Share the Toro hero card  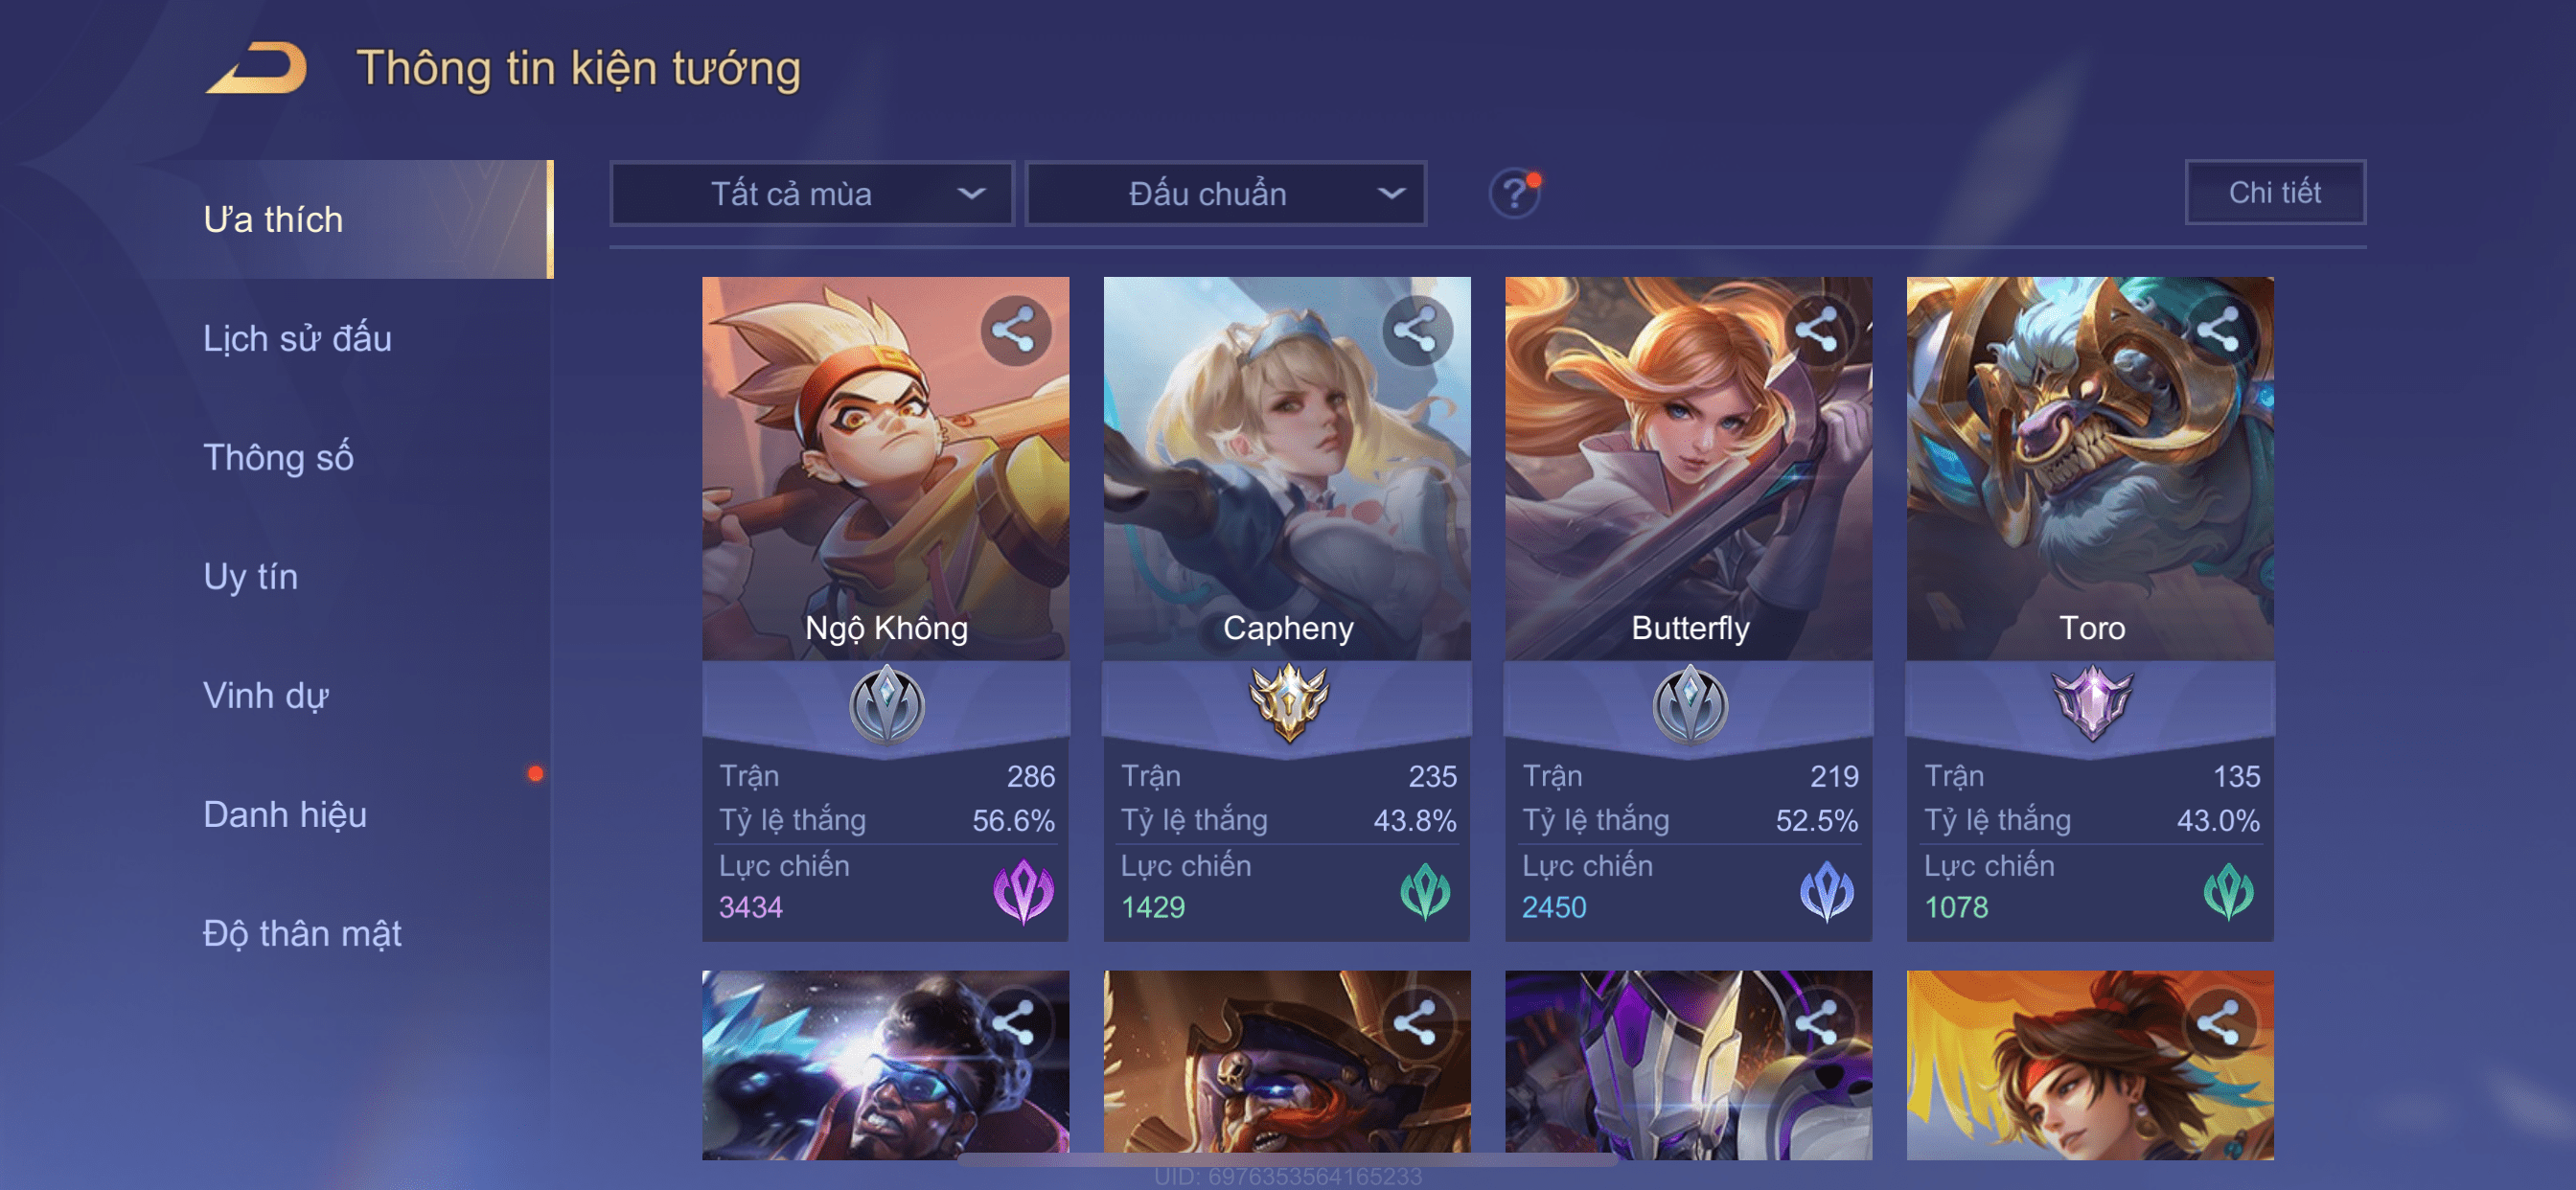tap(2219, 330)
